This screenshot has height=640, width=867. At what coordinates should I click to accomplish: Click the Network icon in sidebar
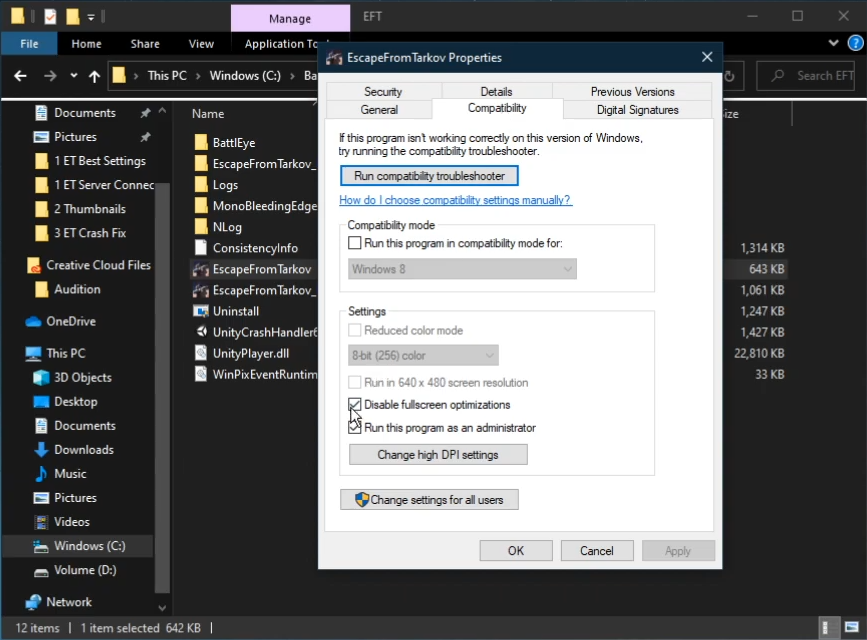coord(33,602)
